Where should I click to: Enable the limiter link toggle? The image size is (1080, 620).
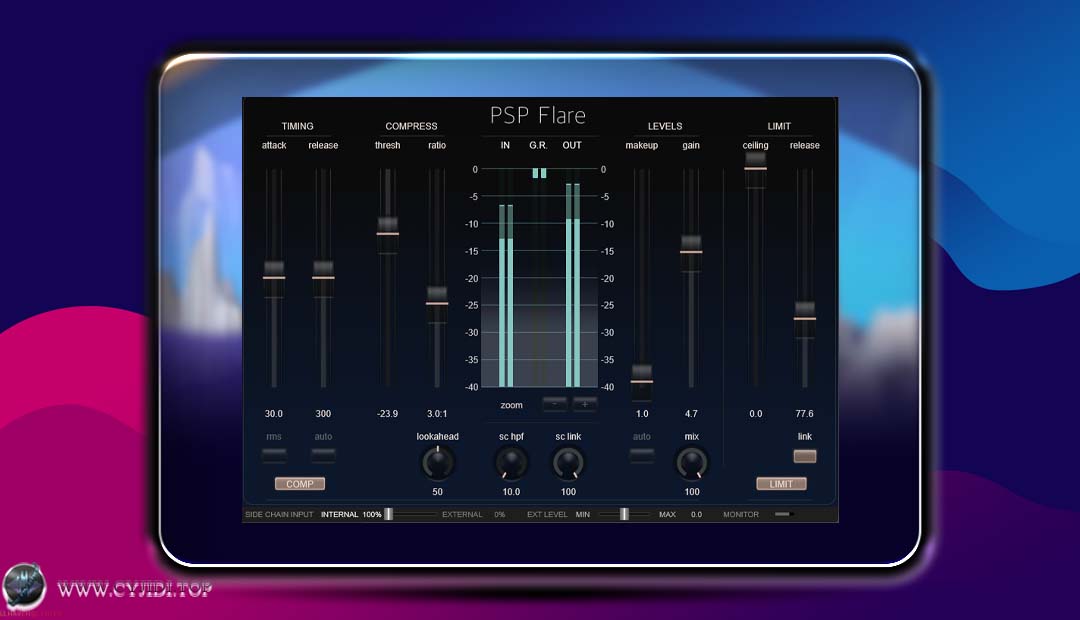click(804, 455)
